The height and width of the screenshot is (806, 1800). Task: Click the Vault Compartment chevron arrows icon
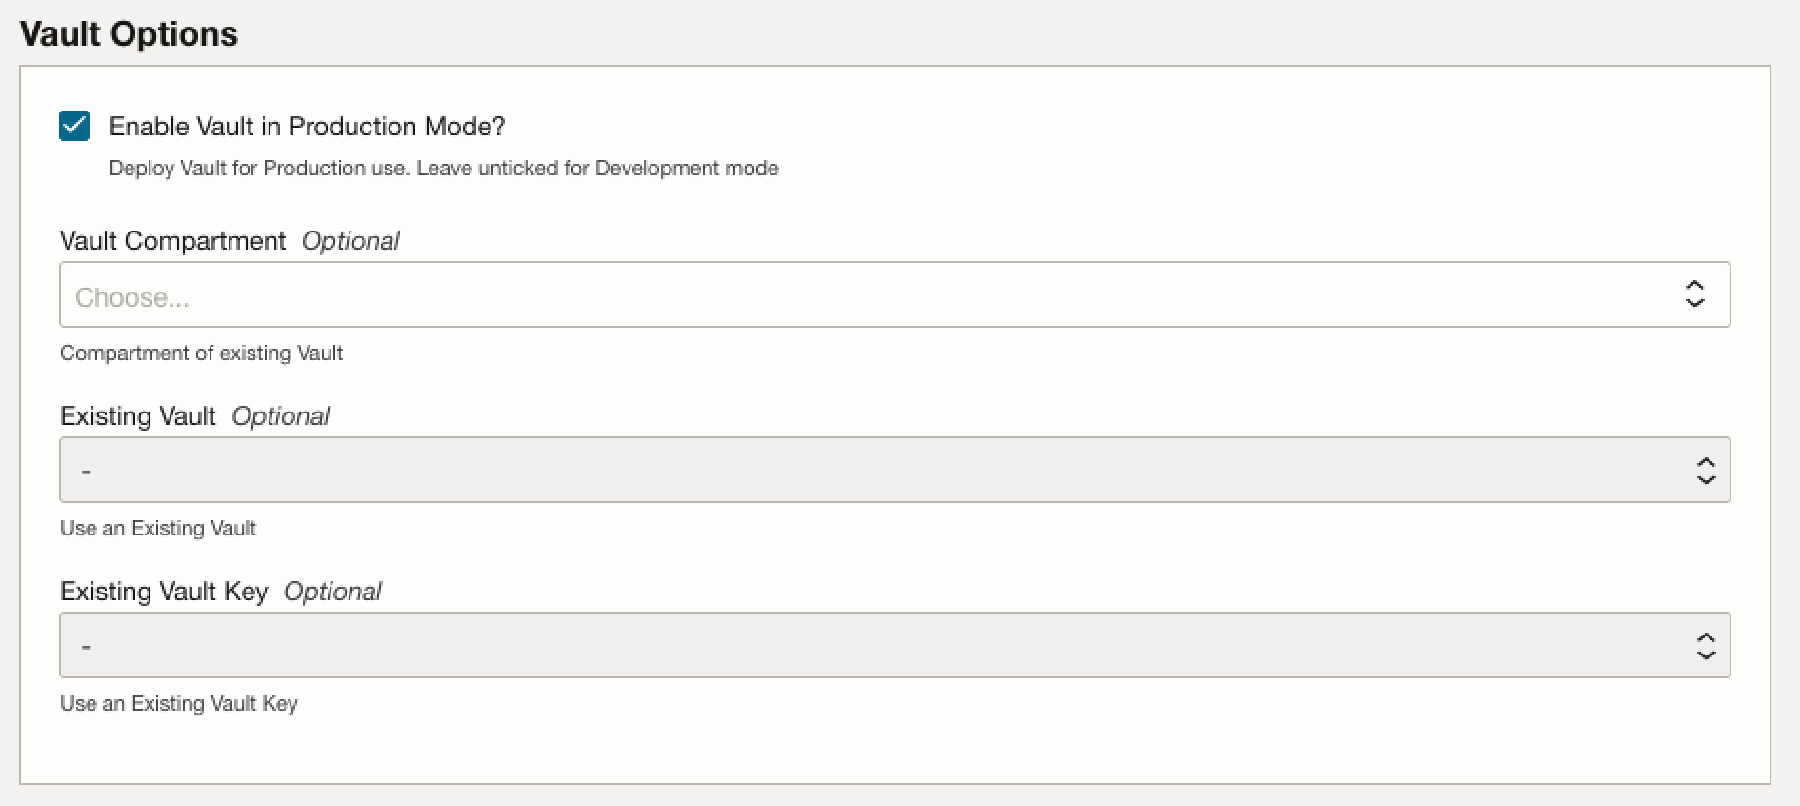[x=1695, y=294]
